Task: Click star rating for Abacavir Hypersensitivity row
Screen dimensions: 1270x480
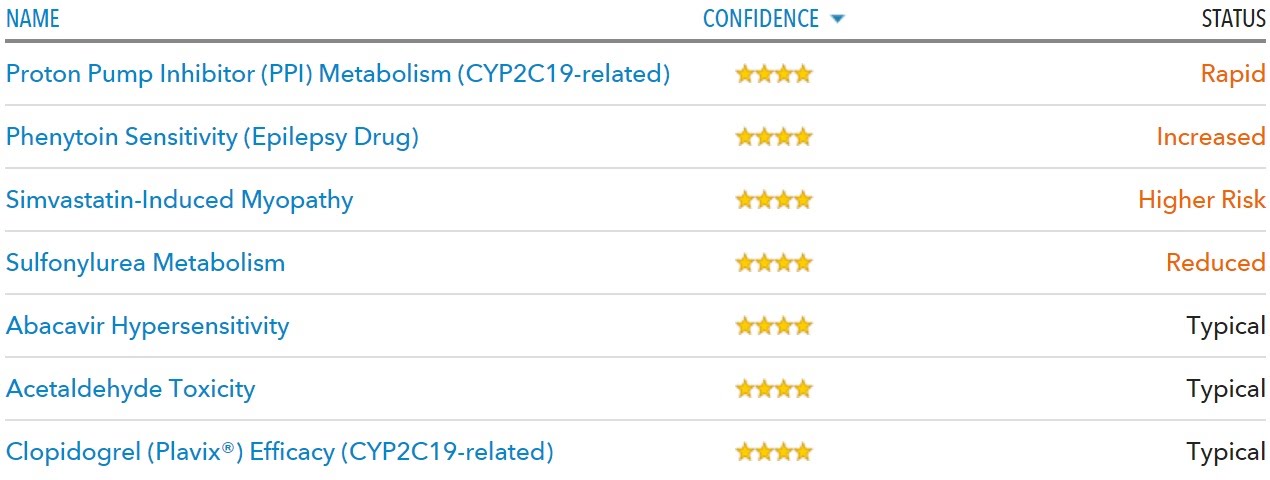Action: coord(774,326)
